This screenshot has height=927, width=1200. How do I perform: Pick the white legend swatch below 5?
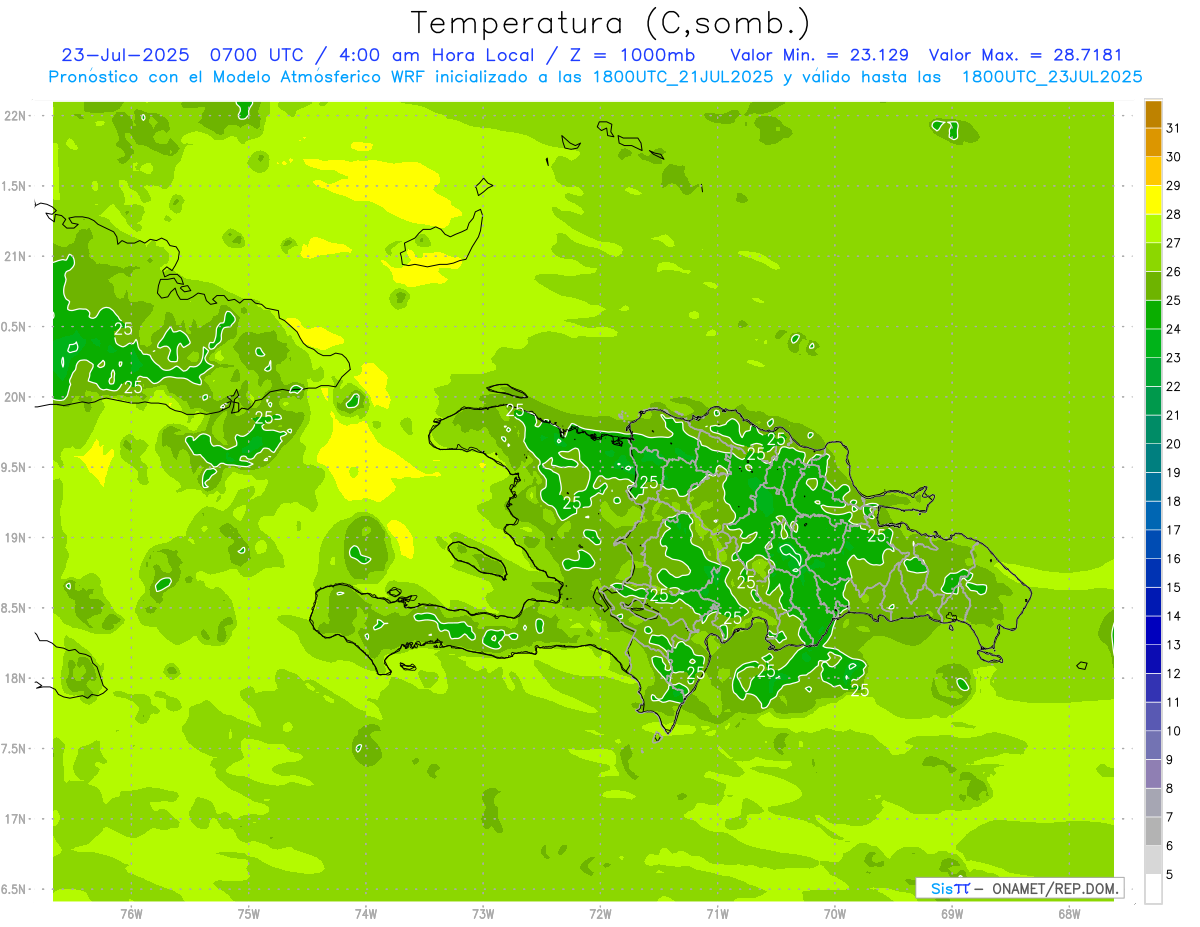1153,889
